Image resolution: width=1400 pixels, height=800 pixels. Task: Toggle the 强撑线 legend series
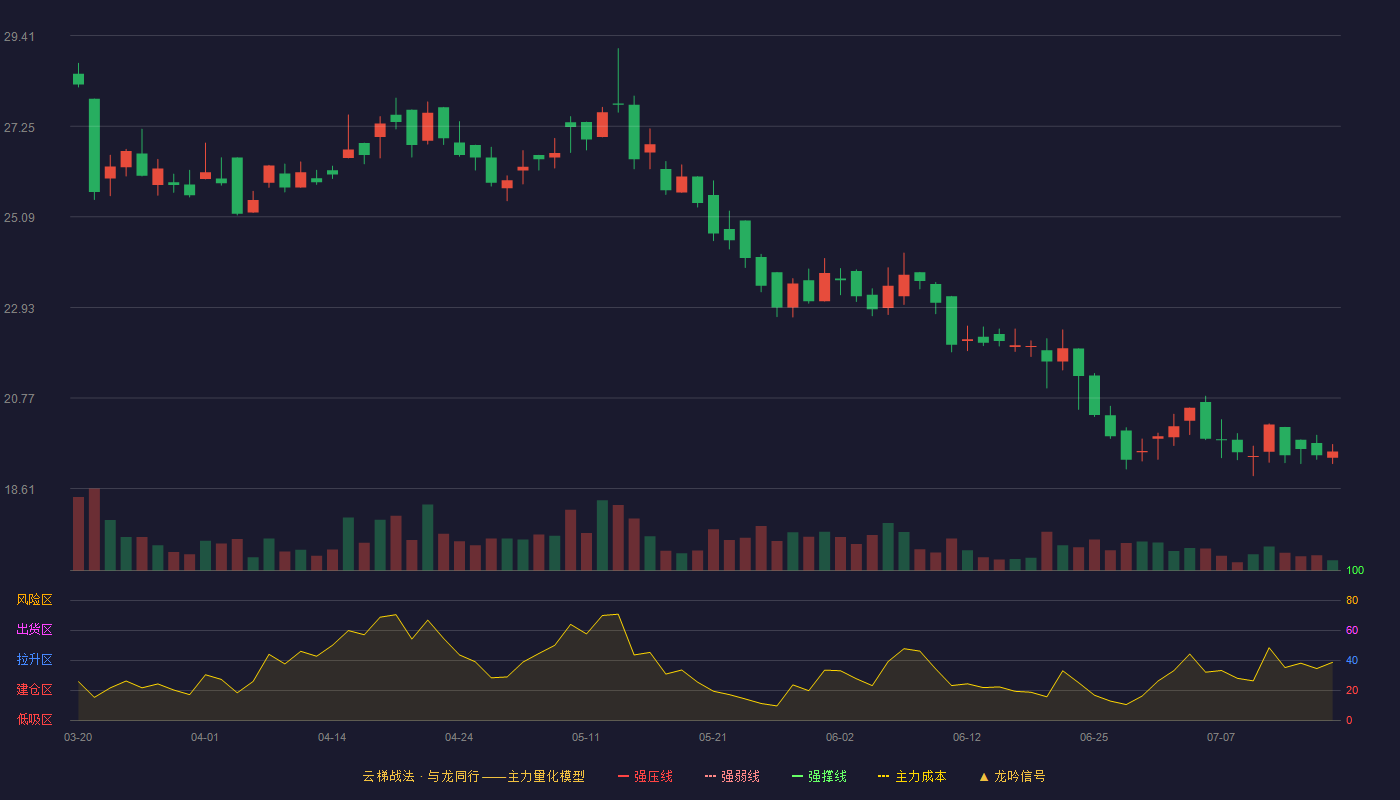tap(819, 776)
